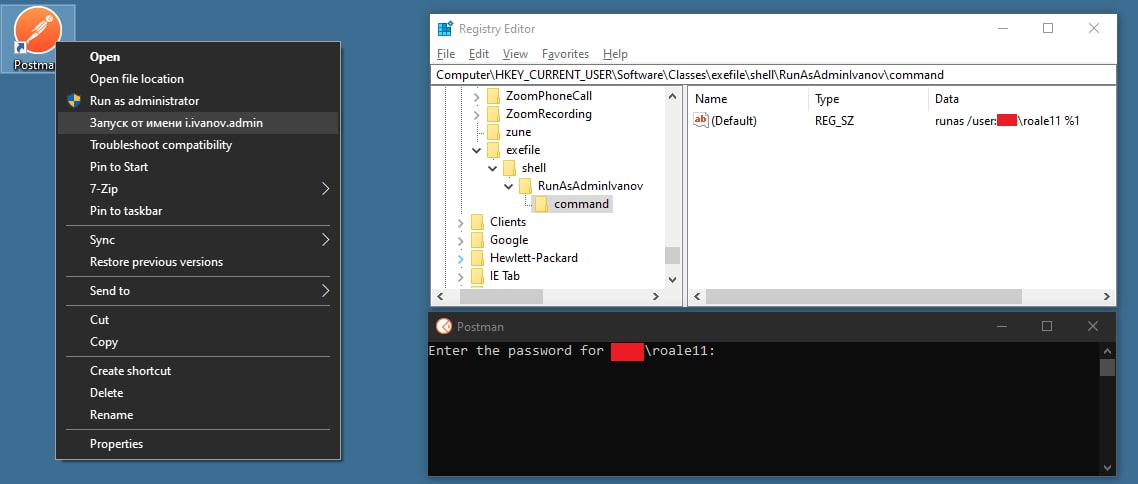Click the exefile folder icon
The height and width of the screenshot is (484, 1138).
pyautogui.click(x=494, y=150)
